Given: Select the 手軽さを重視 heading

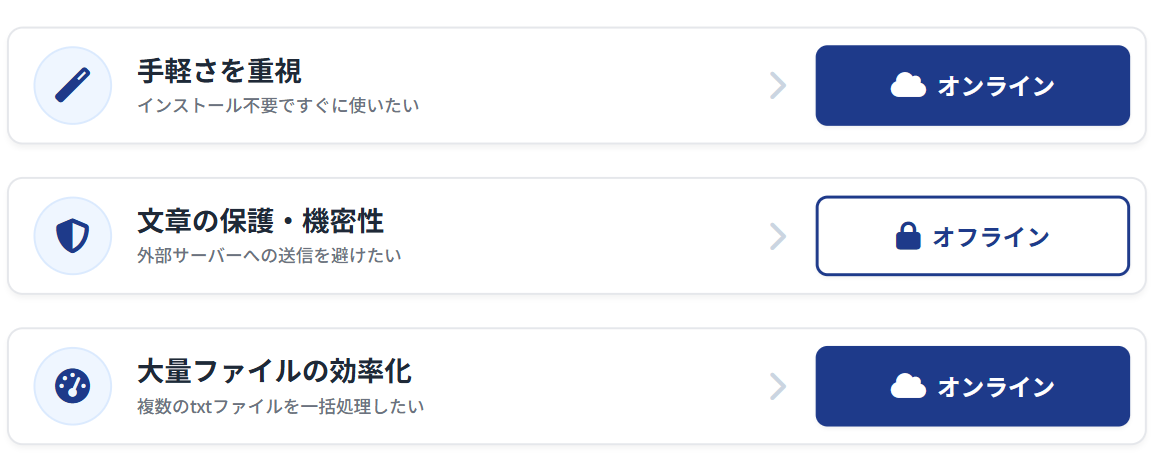Looking at the screenshot, I should click(219, 71).
